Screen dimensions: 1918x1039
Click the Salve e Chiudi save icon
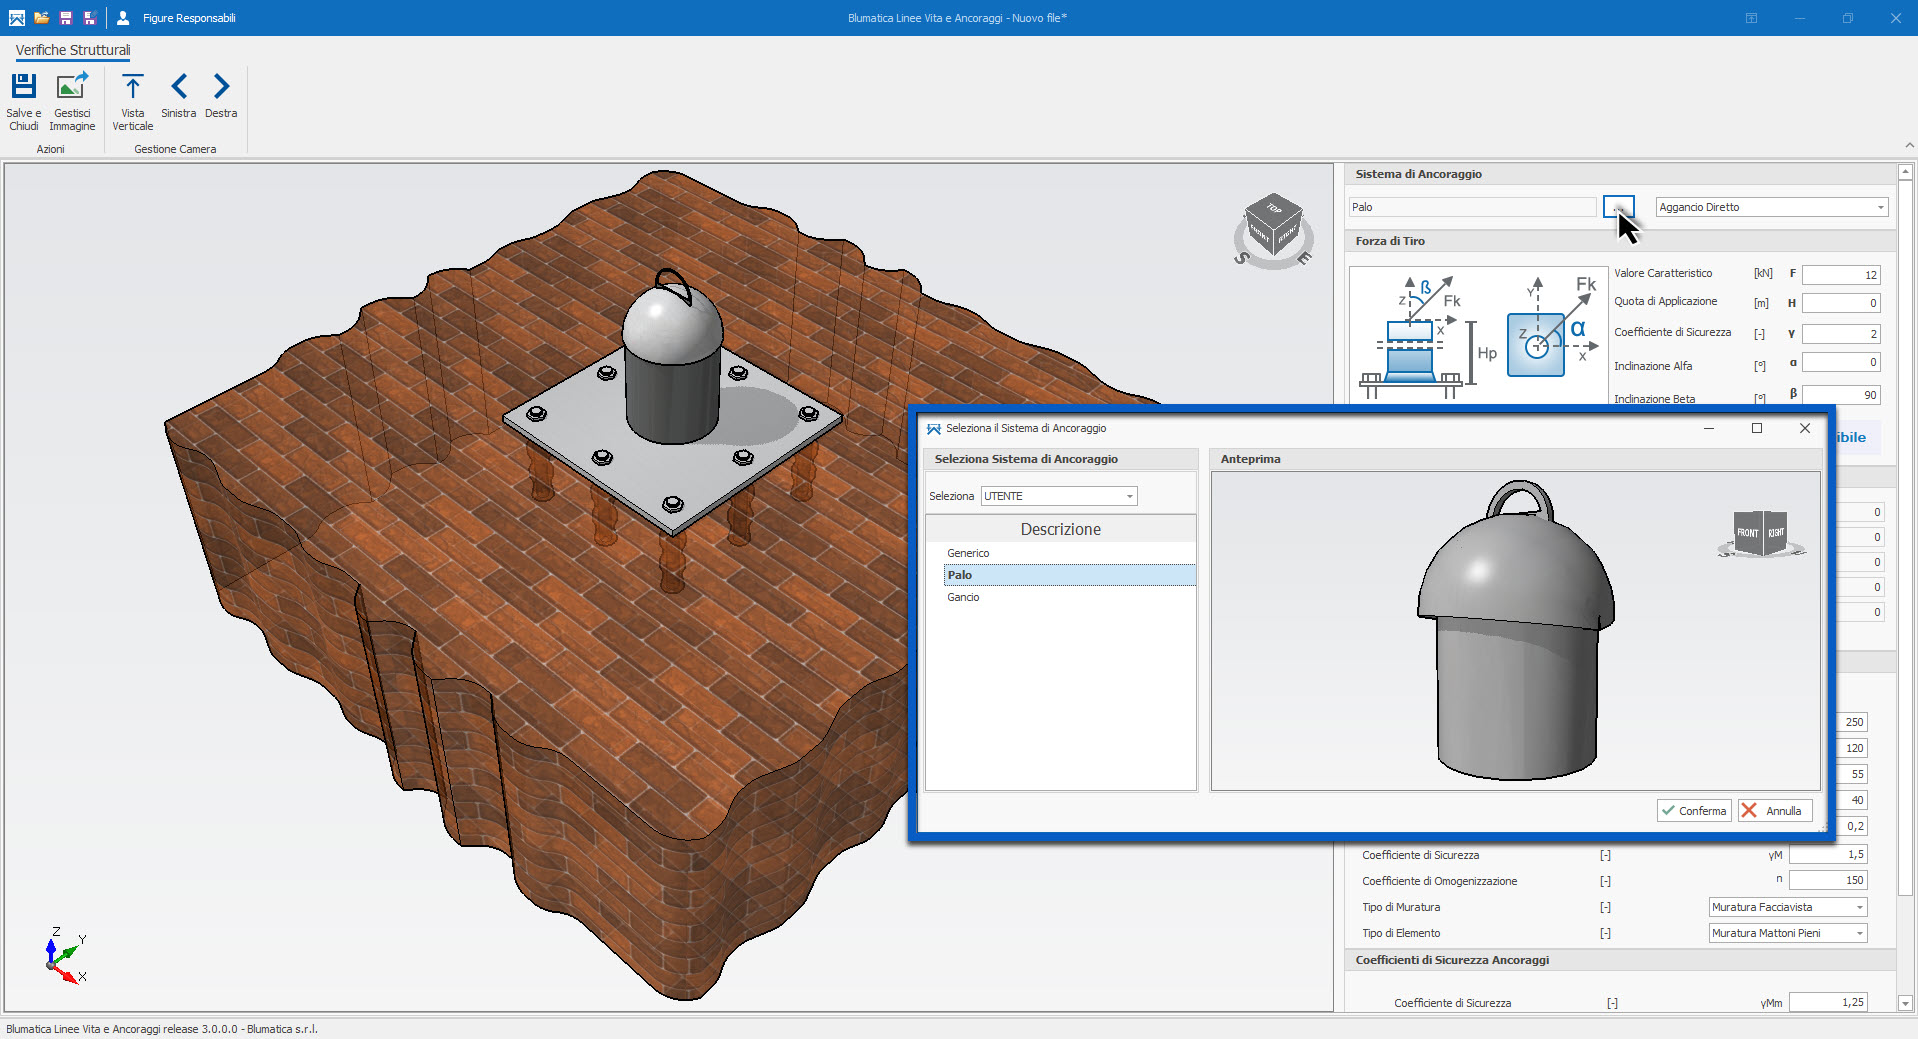point(23,87)
